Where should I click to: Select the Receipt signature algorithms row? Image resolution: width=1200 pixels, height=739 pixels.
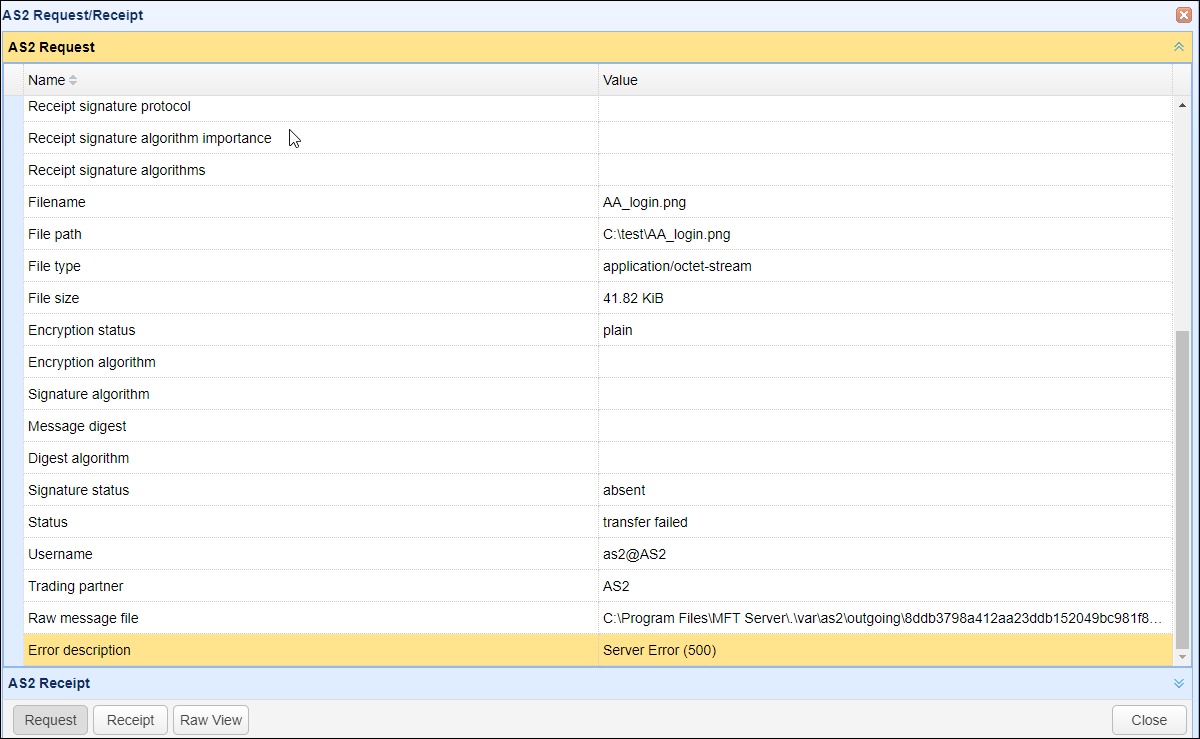[x=598, y=170]
